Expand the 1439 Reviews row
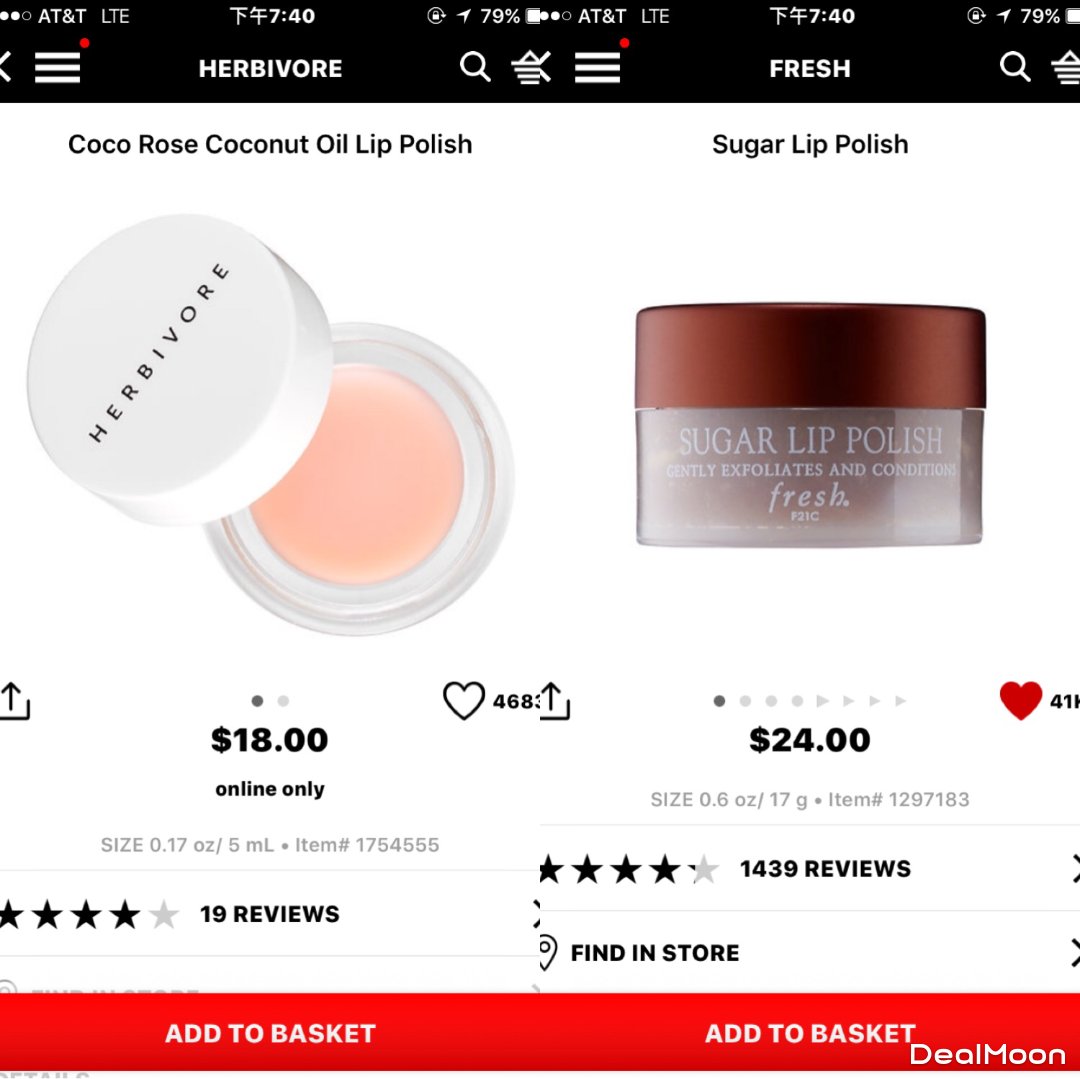1080x1079 pixels. pyautogui.click(x=810, y=868)
